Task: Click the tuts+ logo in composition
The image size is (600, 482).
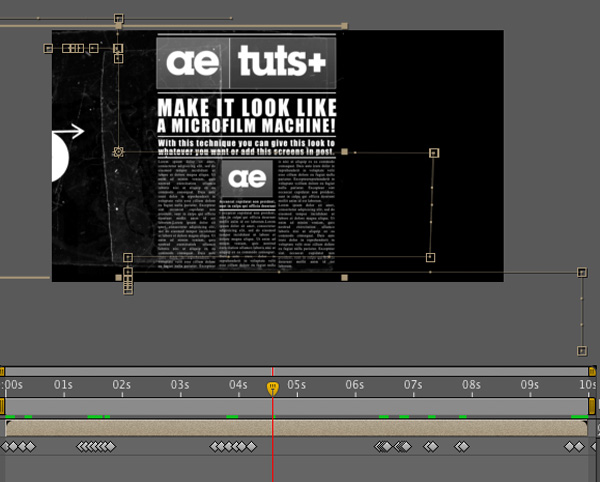Action: (x=282, y=62)
